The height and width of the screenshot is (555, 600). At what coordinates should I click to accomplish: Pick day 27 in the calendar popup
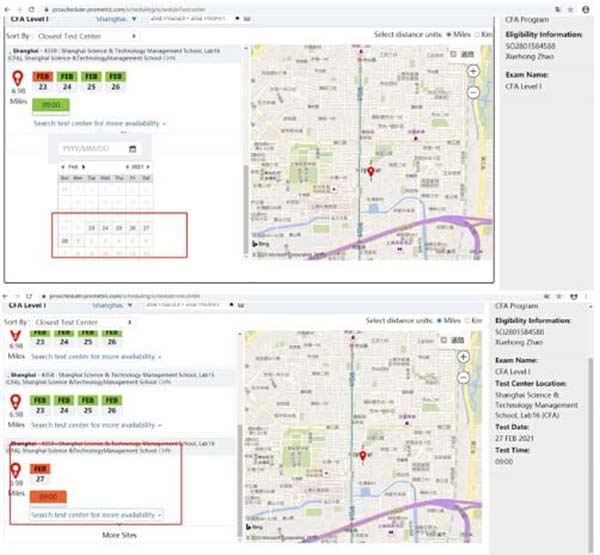pos(146,228)
